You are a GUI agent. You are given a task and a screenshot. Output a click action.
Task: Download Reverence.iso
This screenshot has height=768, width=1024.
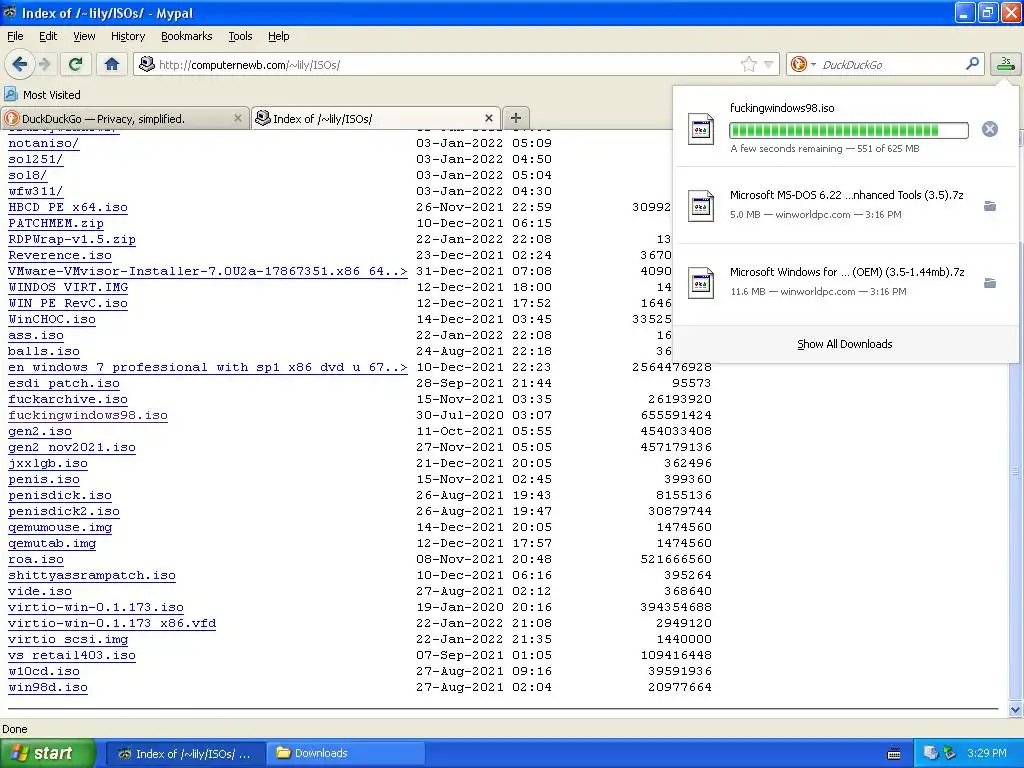point(59,255)
